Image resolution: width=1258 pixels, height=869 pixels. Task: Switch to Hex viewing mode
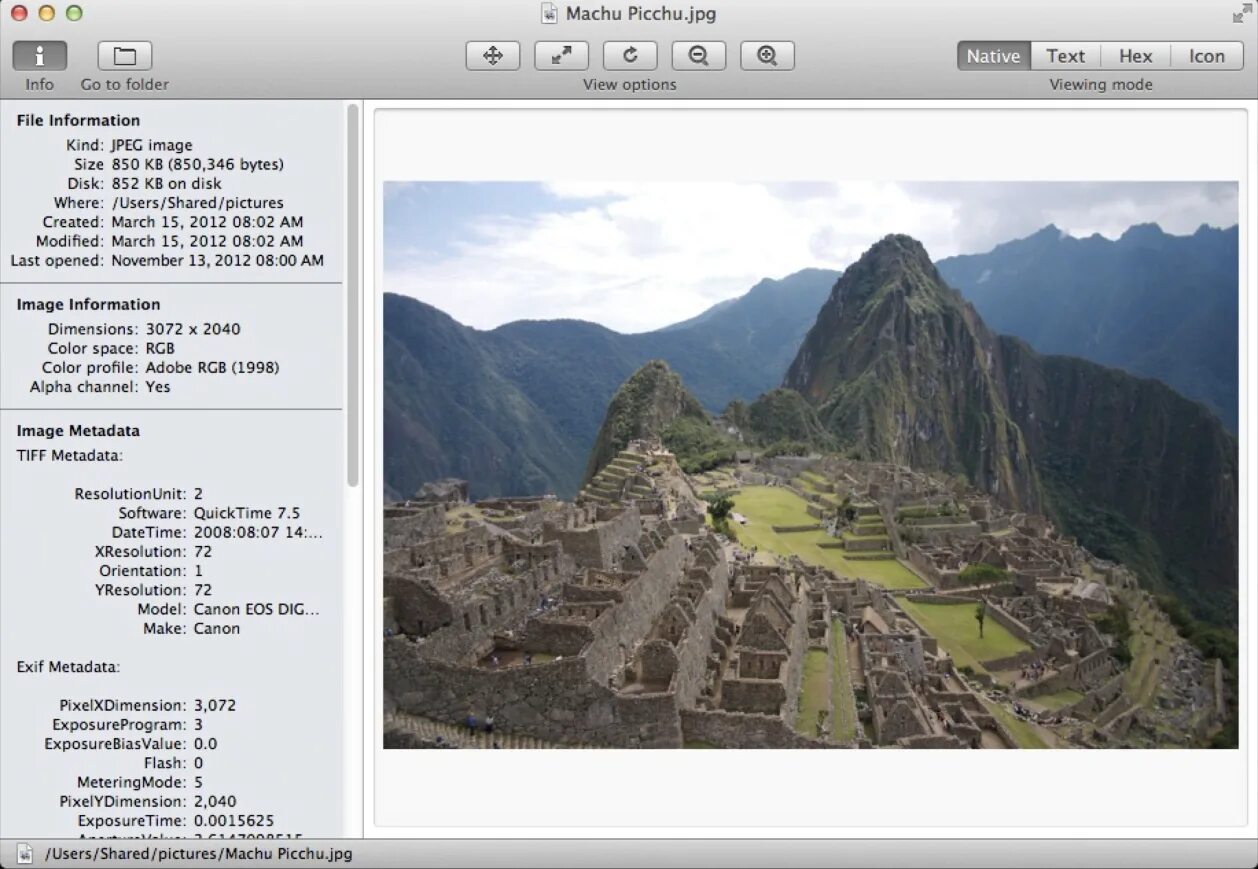pyautogui.click(x=1136, y=56)
